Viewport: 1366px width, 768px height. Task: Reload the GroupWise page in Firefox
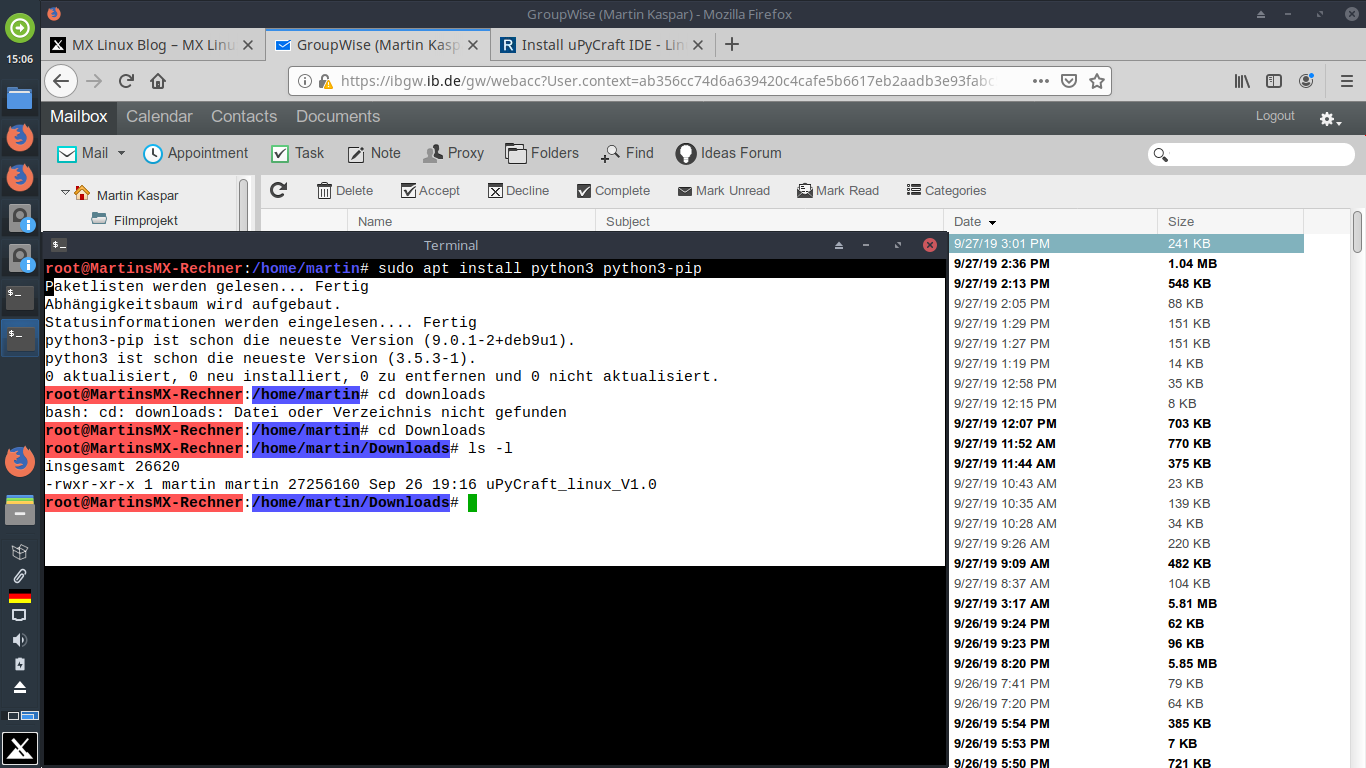(x=126, y=81)
